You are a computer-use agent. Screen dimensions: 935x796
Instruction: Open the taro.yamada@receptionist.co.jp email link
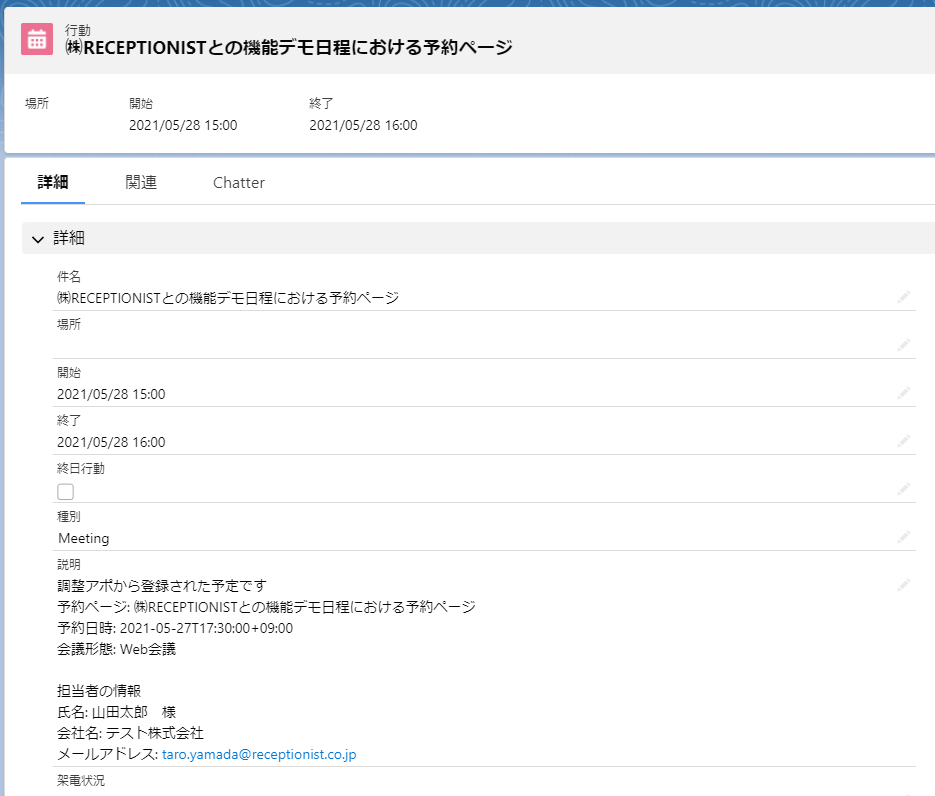click(259, 754)
